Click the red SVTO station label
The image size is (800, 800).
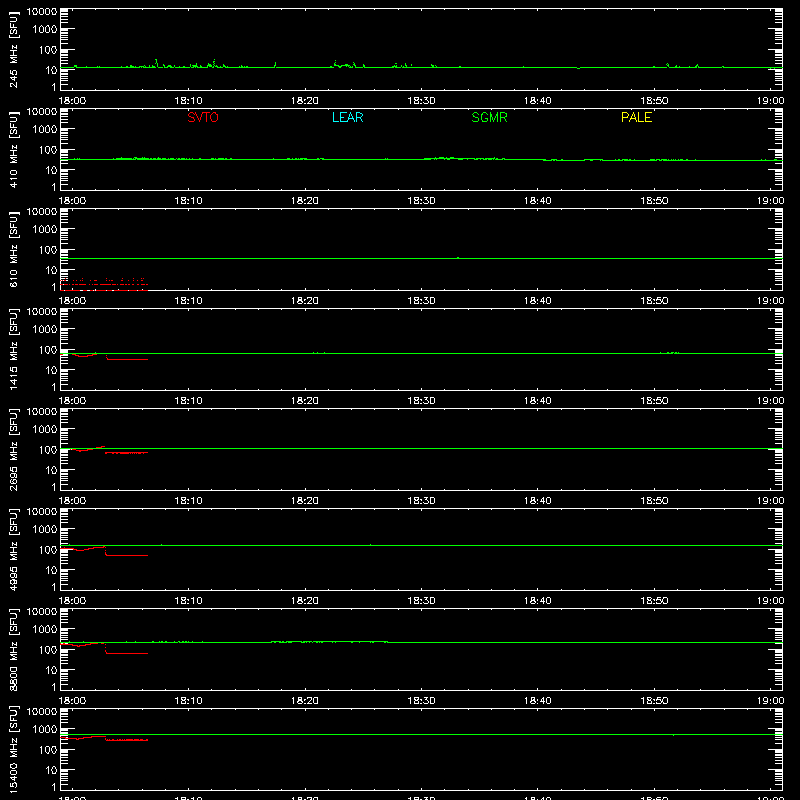tap(203, 117)
